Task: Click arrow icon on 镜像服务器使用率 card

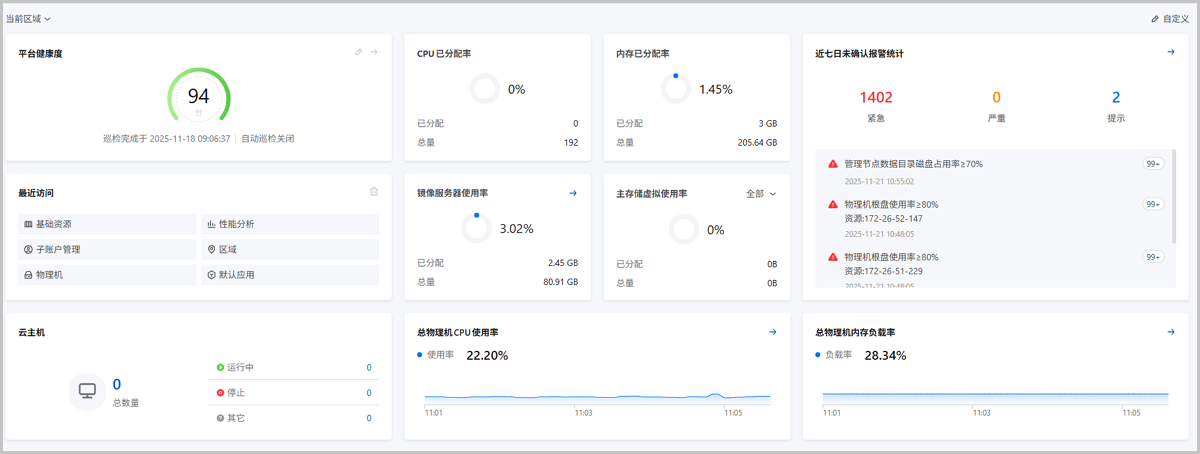Action: 573,193
